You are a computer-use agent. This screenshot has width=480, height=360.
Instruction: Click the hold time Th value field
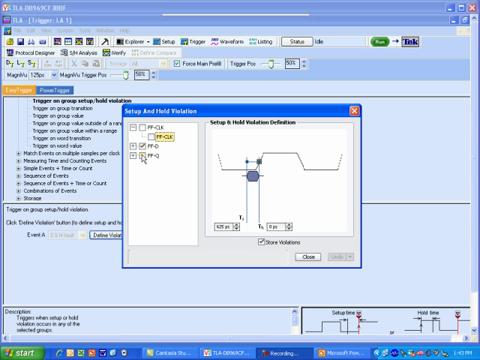point(276,227)
